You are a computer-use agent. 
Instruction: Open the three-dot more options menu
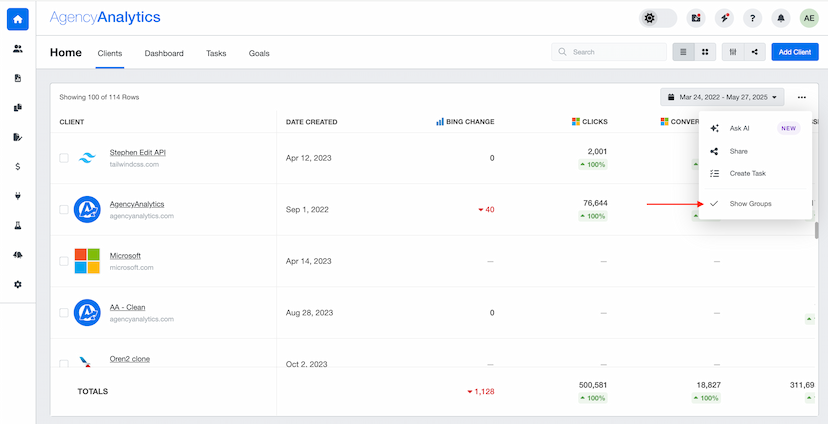[x=802, y=97]
